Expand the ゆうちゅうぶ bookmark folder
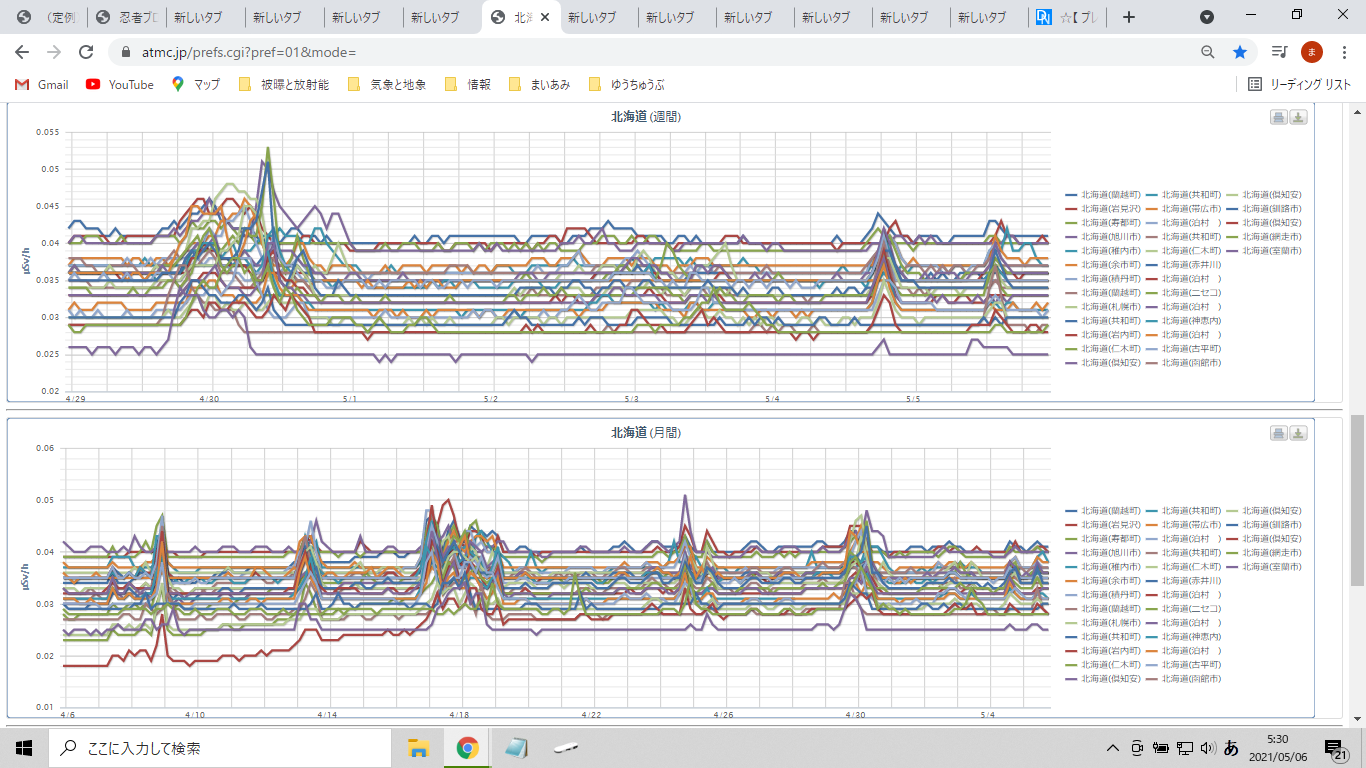Screen dimensions: 1366x768 [626, 85]
